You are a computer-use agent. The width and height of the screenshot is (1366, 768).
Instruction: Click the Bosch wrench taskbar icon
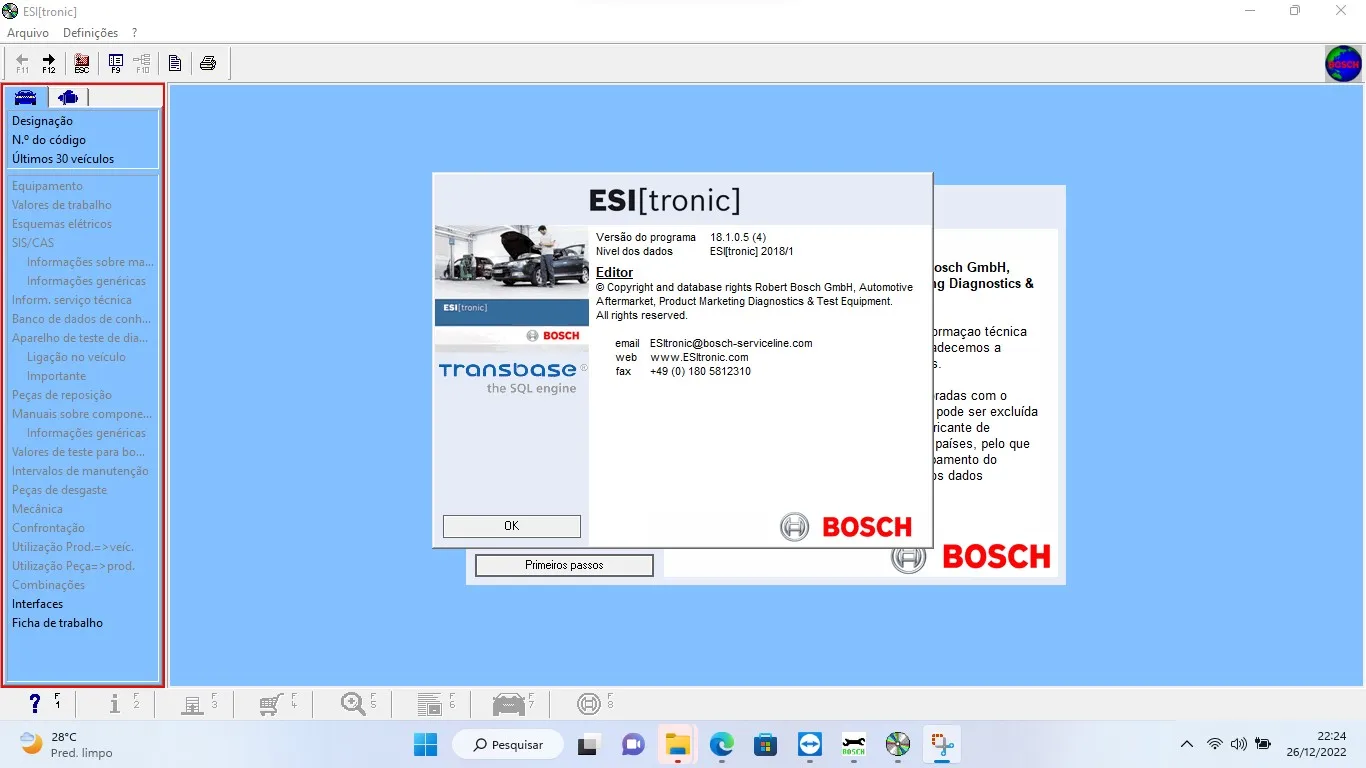(854, 744)
